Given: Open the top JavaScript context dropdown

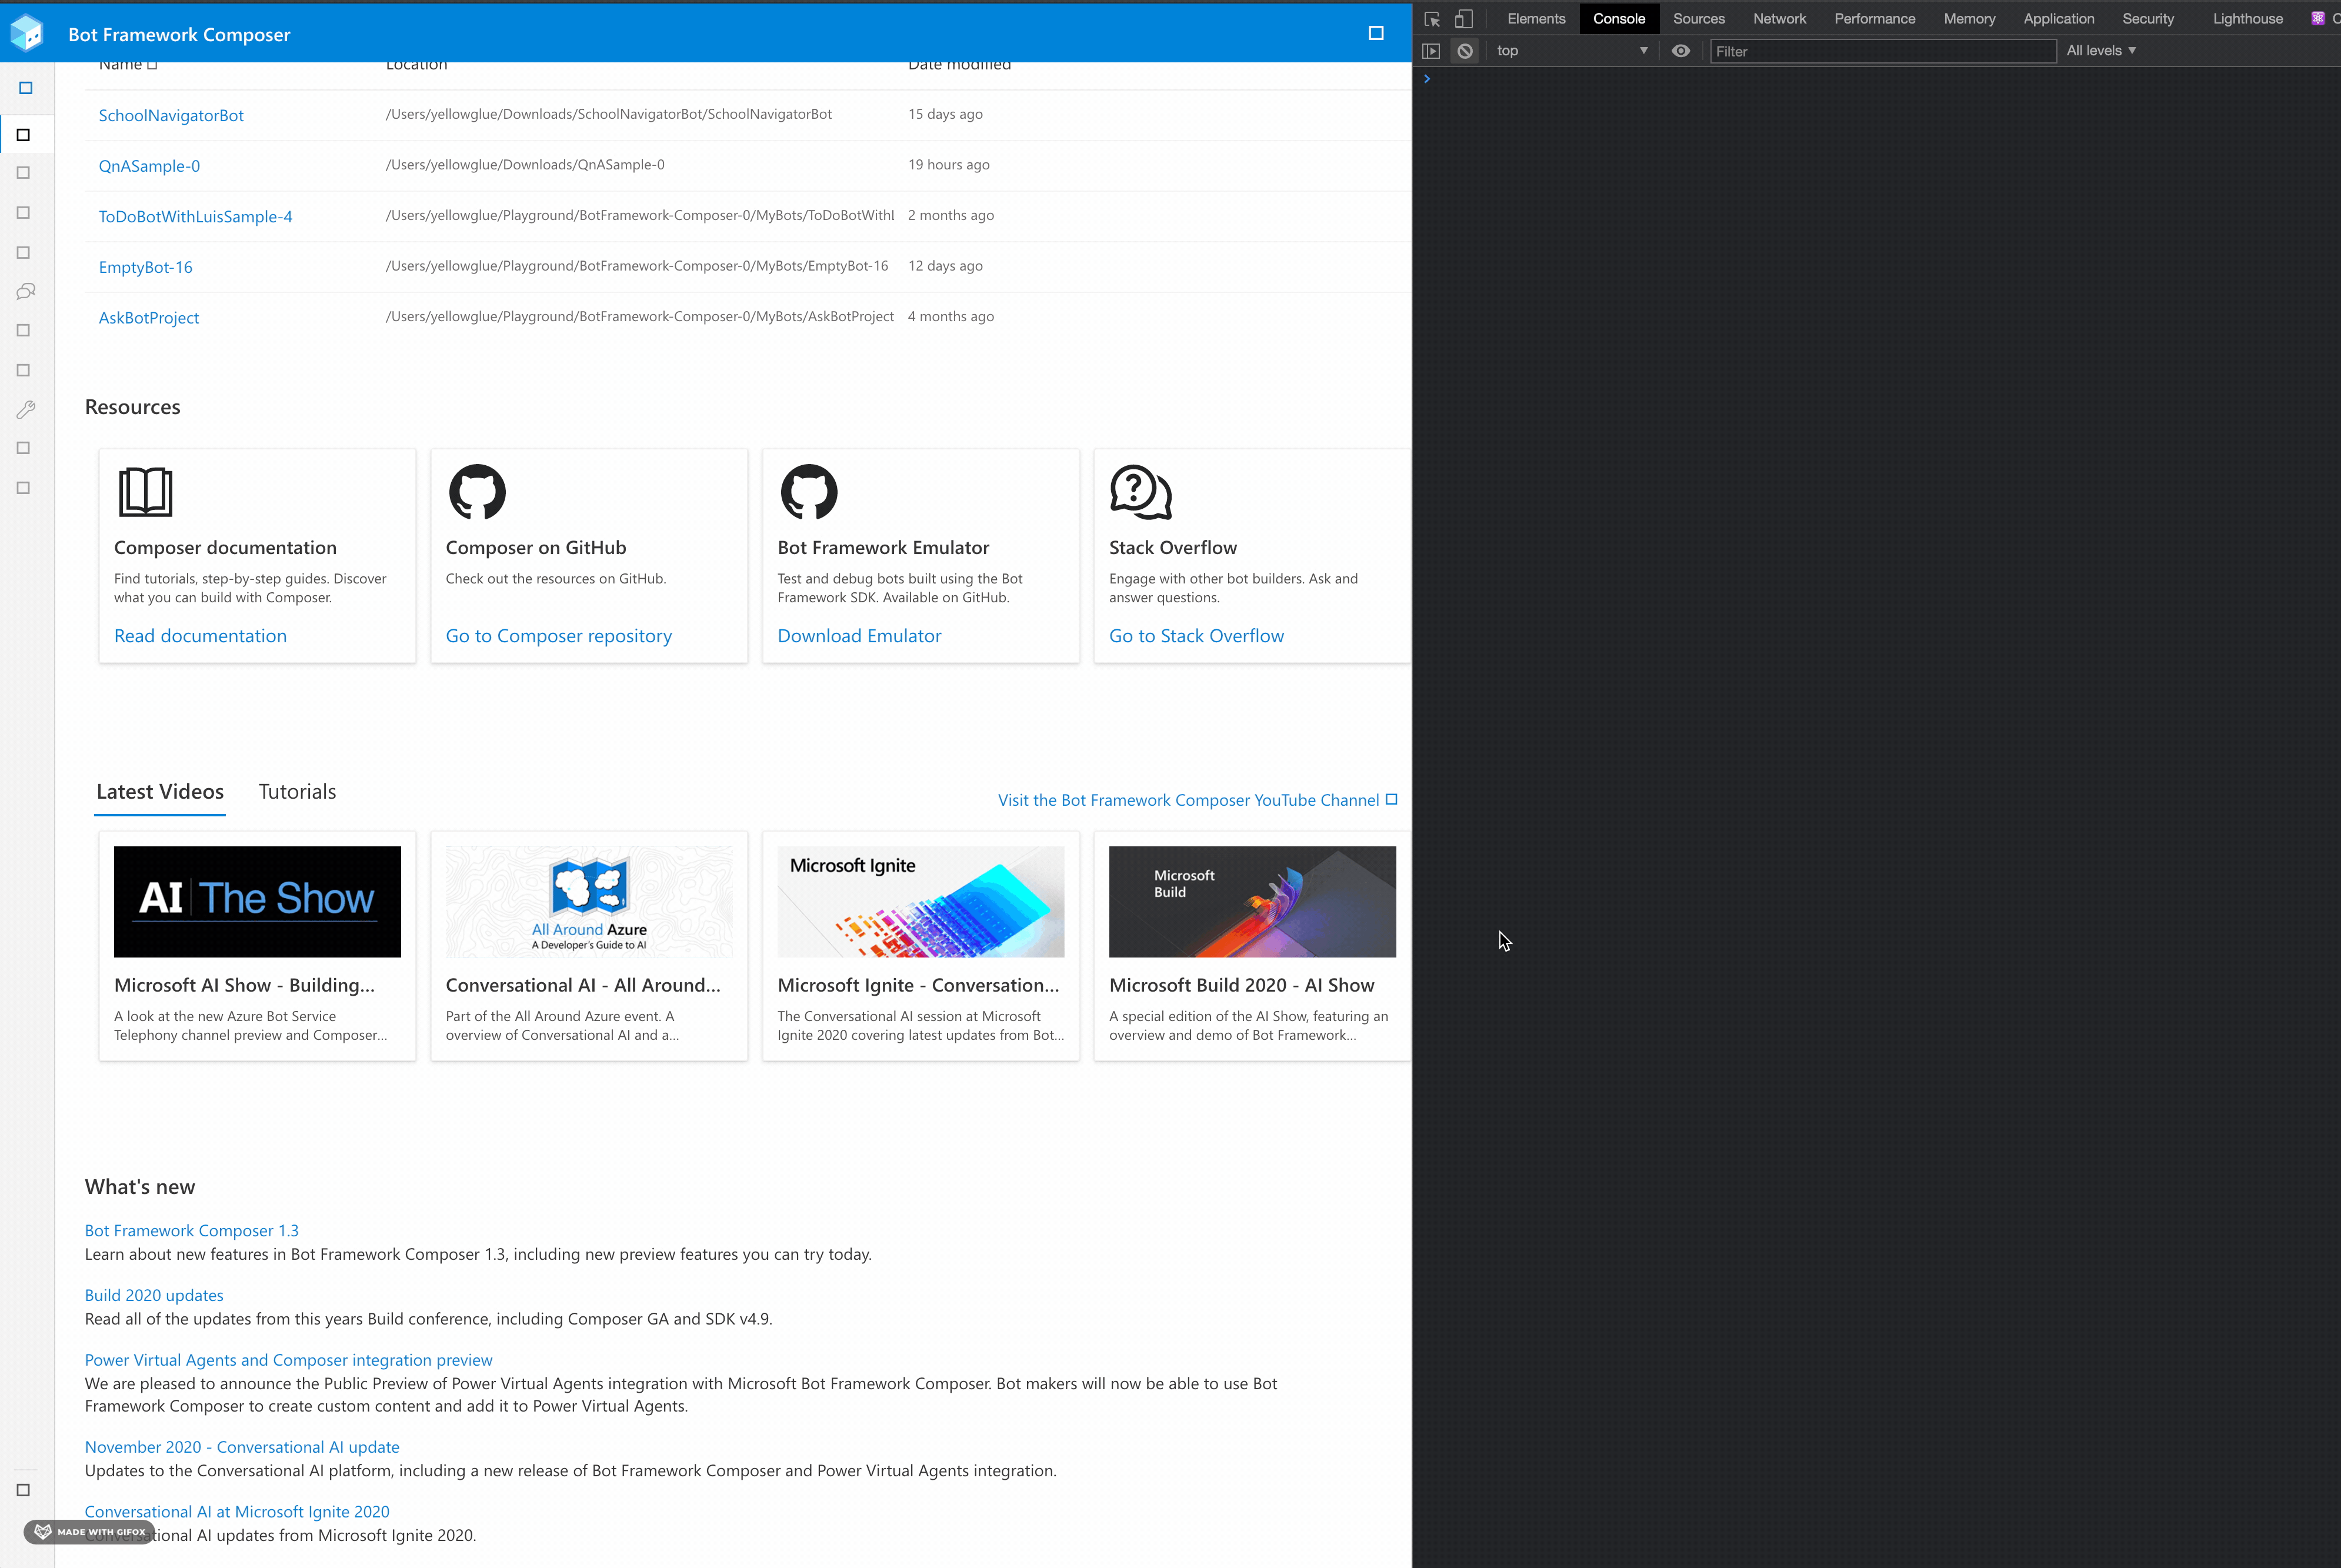Looking at the screenshot, I should pyautogui.click(x=1571, y=51).
